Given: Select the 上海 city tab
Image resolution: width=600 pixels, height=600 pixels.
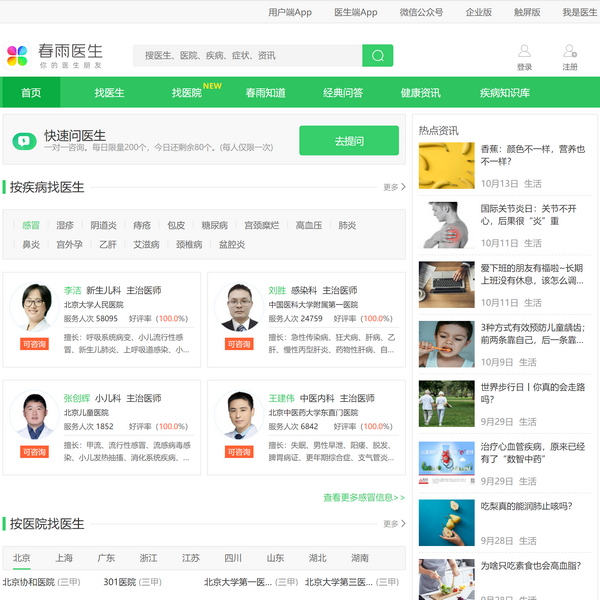Looking at the screenshot, I should [64, 558].
